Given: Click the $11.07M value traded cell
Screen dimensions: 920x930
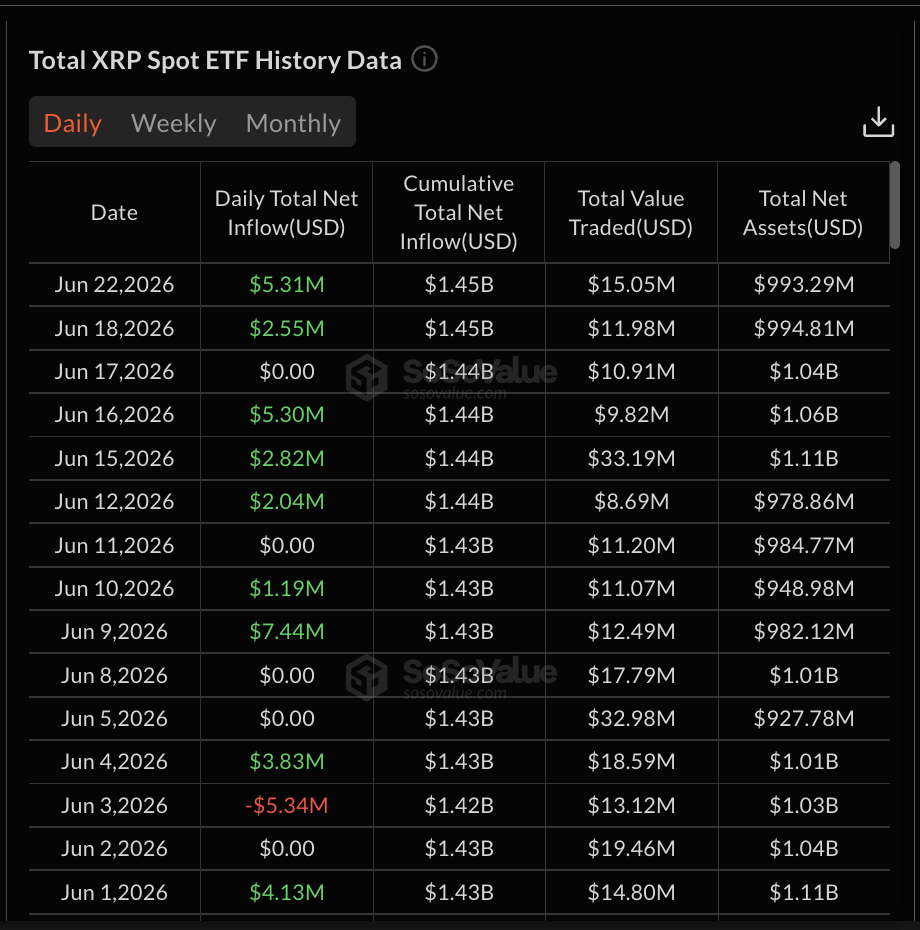Looking at the screenshot, I should tap(631, 588).
